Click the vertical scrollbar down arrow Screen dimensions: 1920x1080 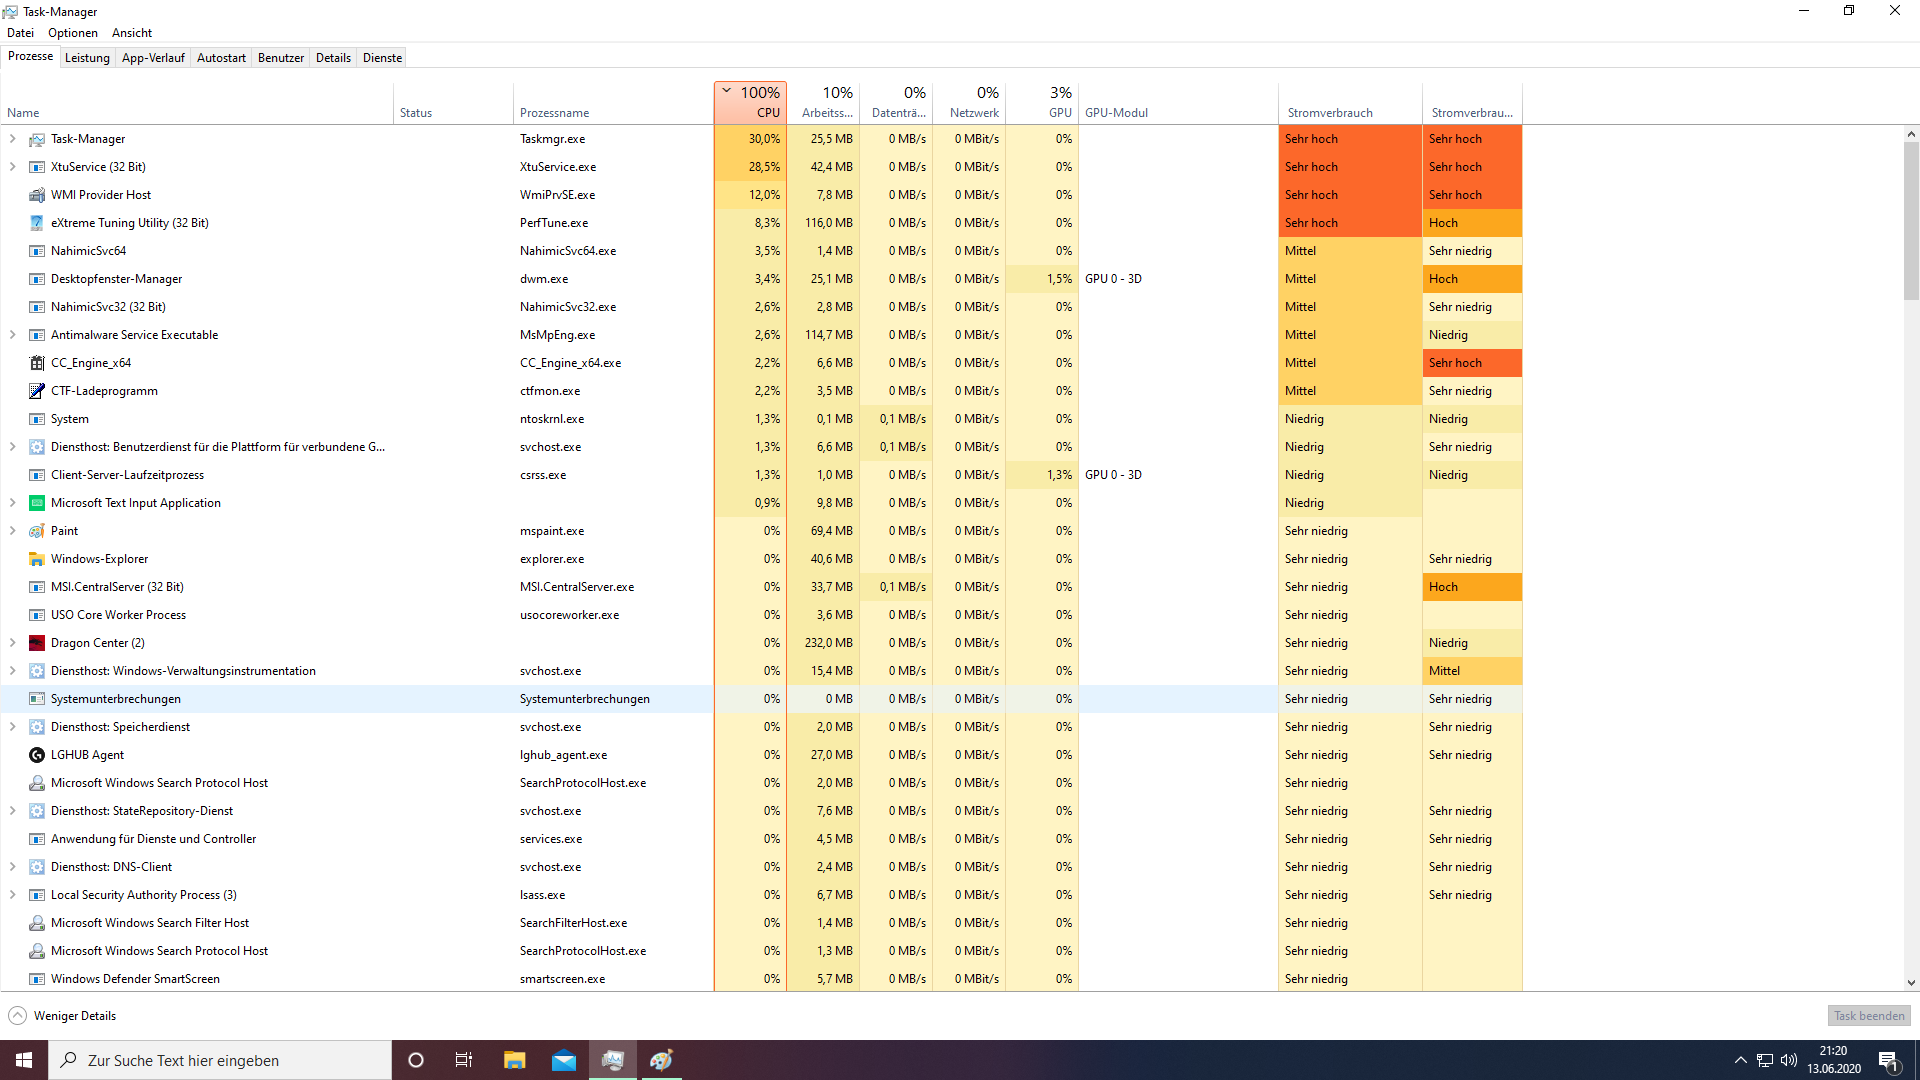tap(1911, 983)
